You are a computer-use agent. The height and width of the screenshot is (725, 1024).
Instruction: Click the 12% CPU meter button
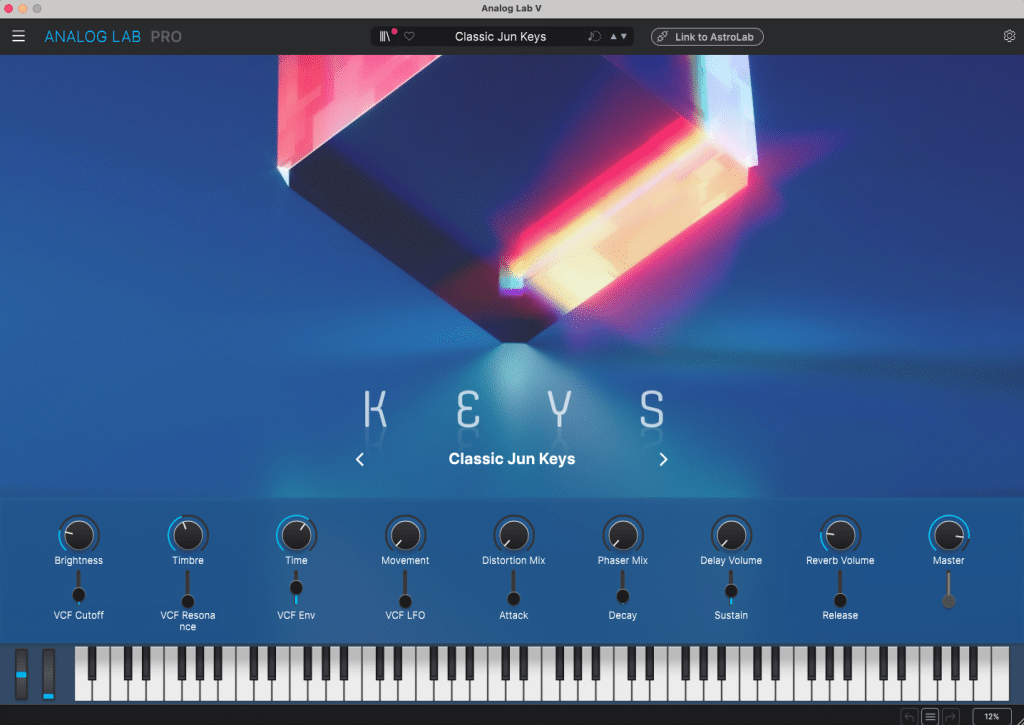[x=991, y=716]
